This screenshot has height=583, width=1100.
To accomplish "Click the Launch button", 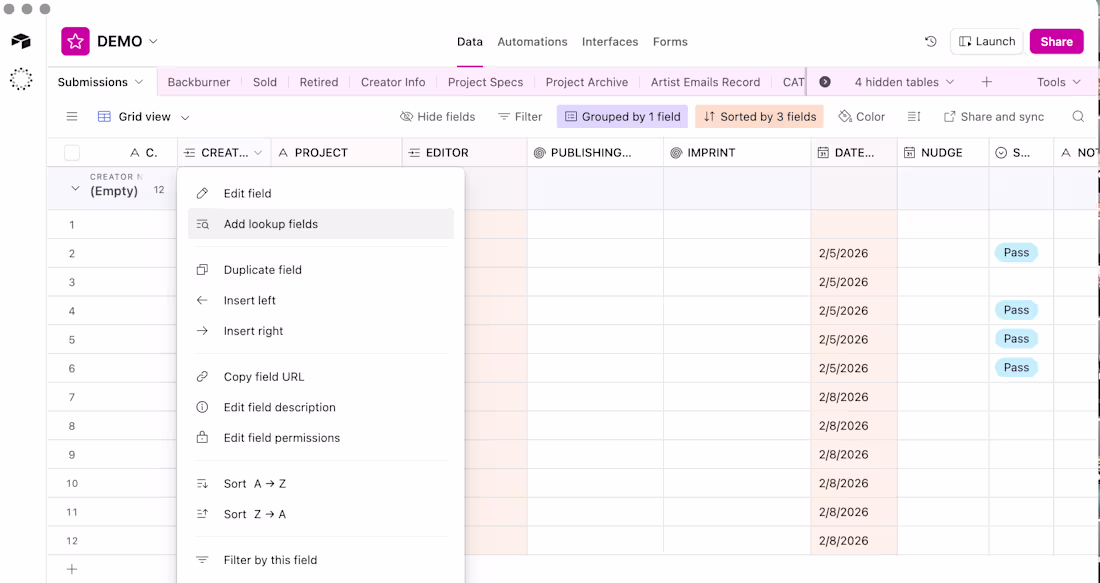I will [x=986, y=42].
